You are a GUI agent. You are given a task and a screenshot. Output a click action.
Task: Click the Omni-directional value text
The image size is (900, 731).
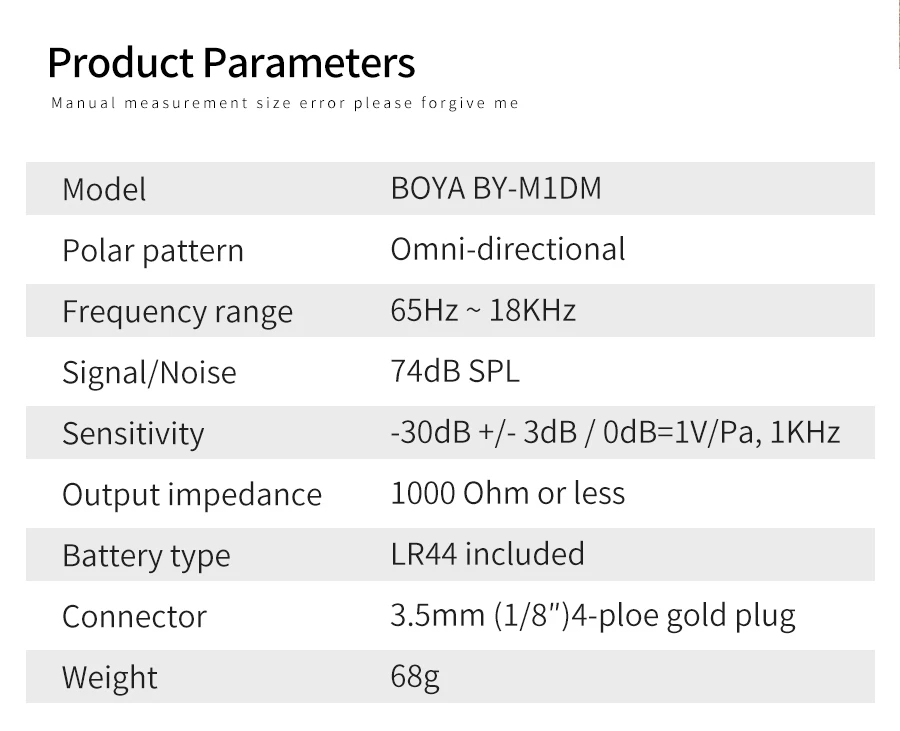point(508,249)
